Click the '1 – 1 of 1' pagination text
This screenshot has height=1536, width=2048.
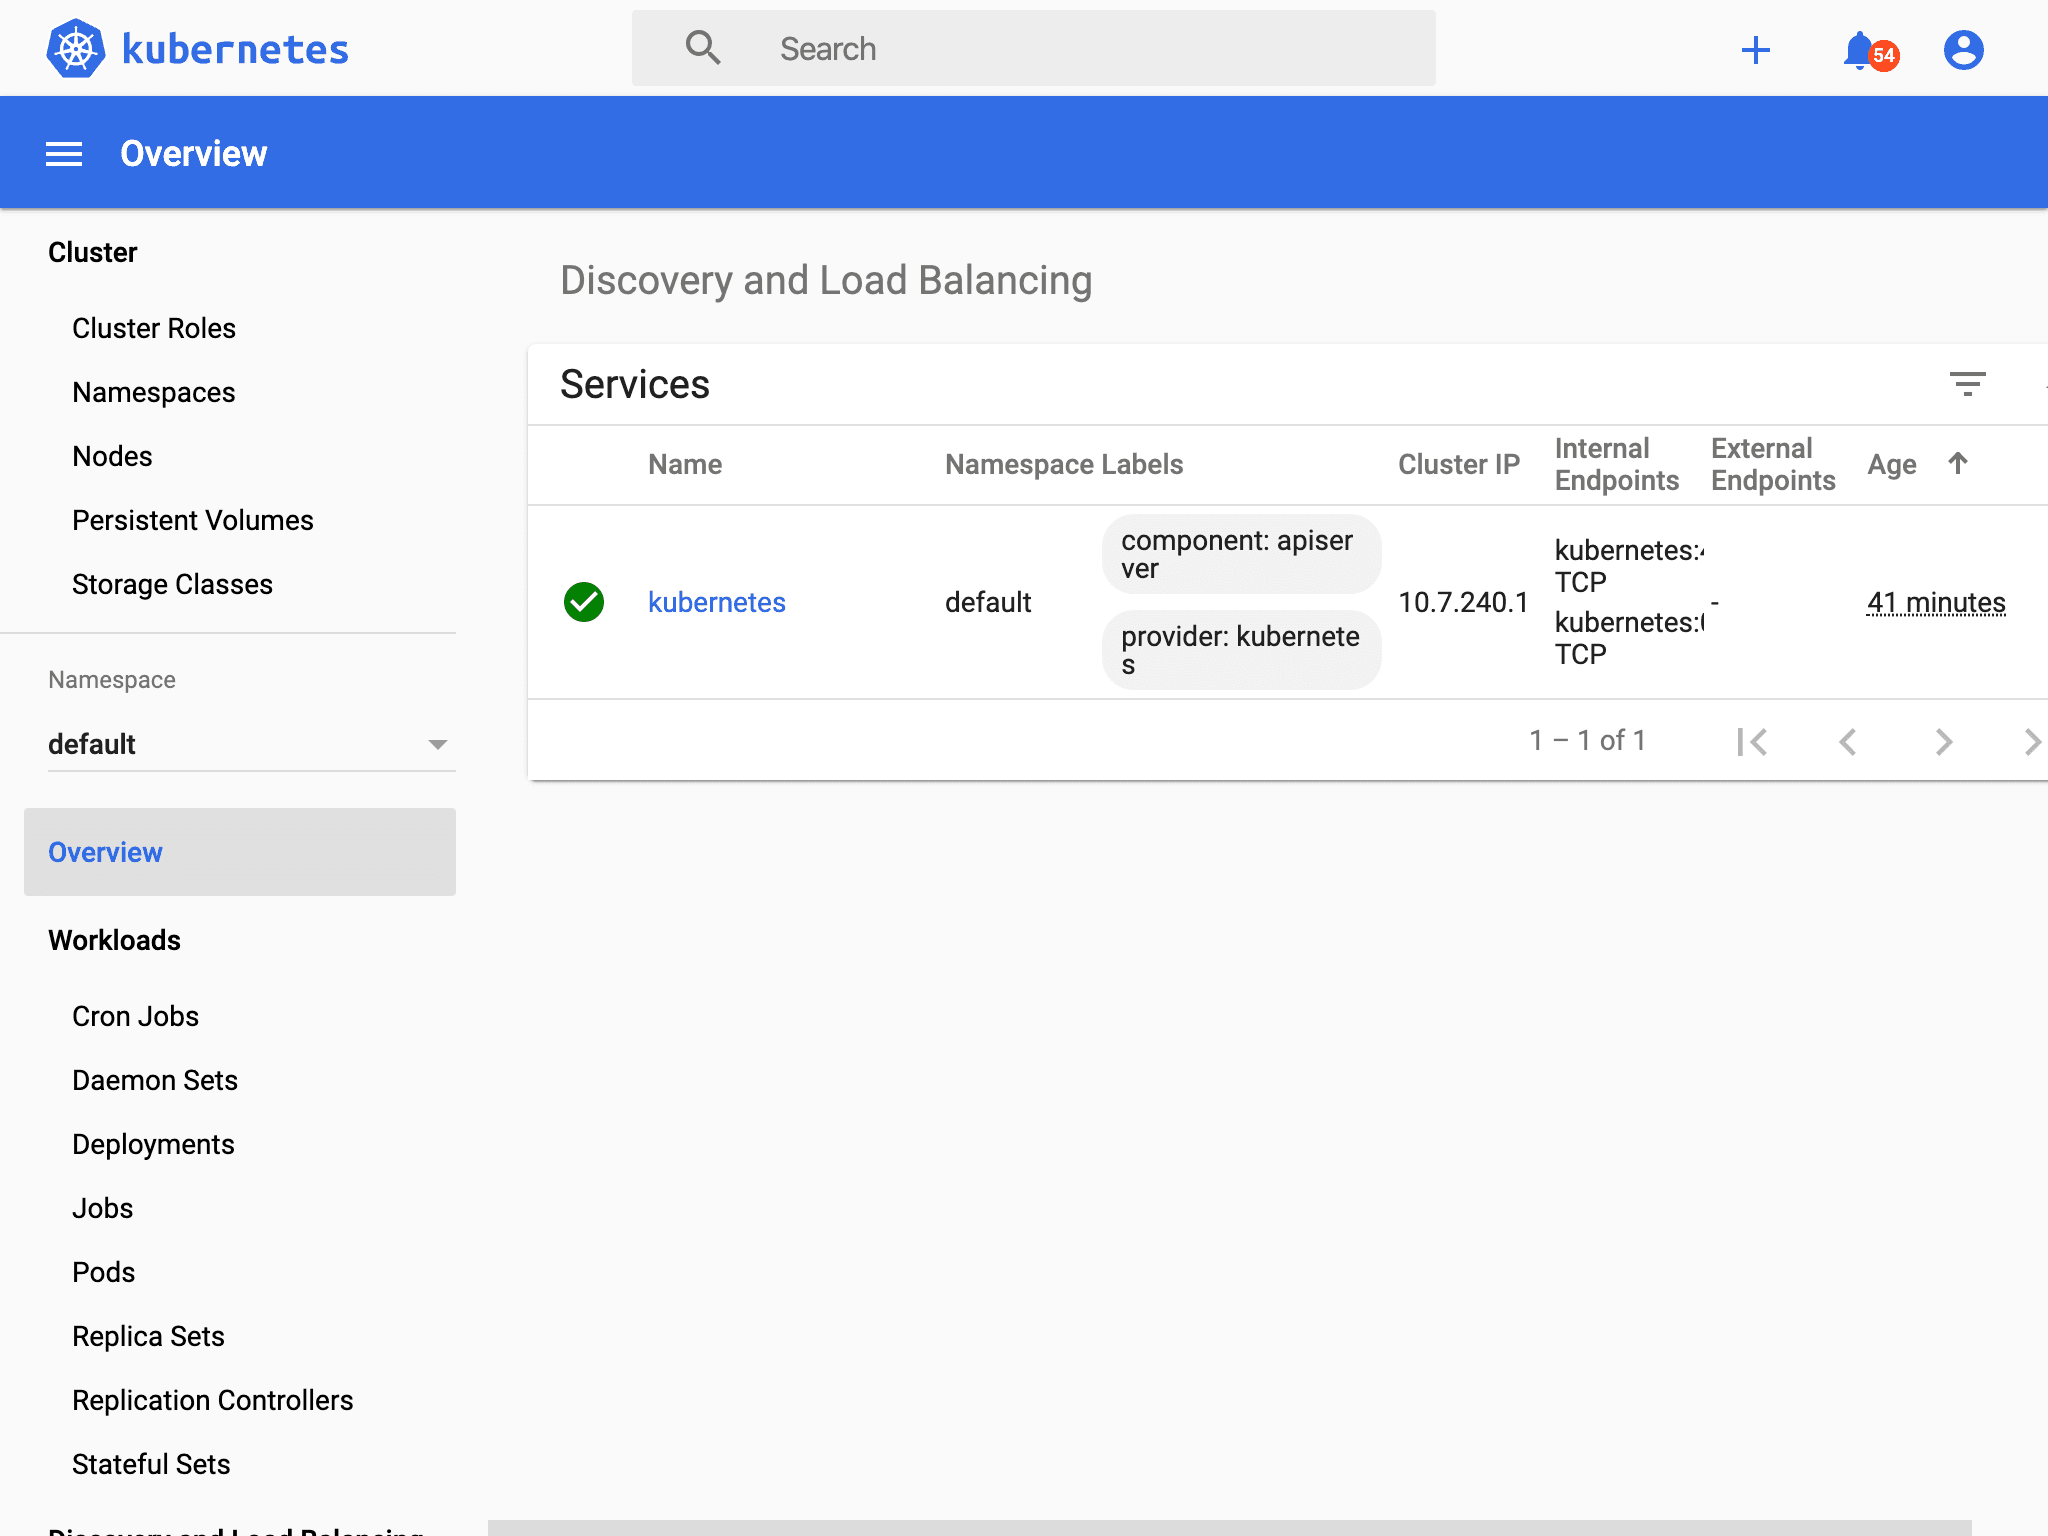pos(1587,740)
